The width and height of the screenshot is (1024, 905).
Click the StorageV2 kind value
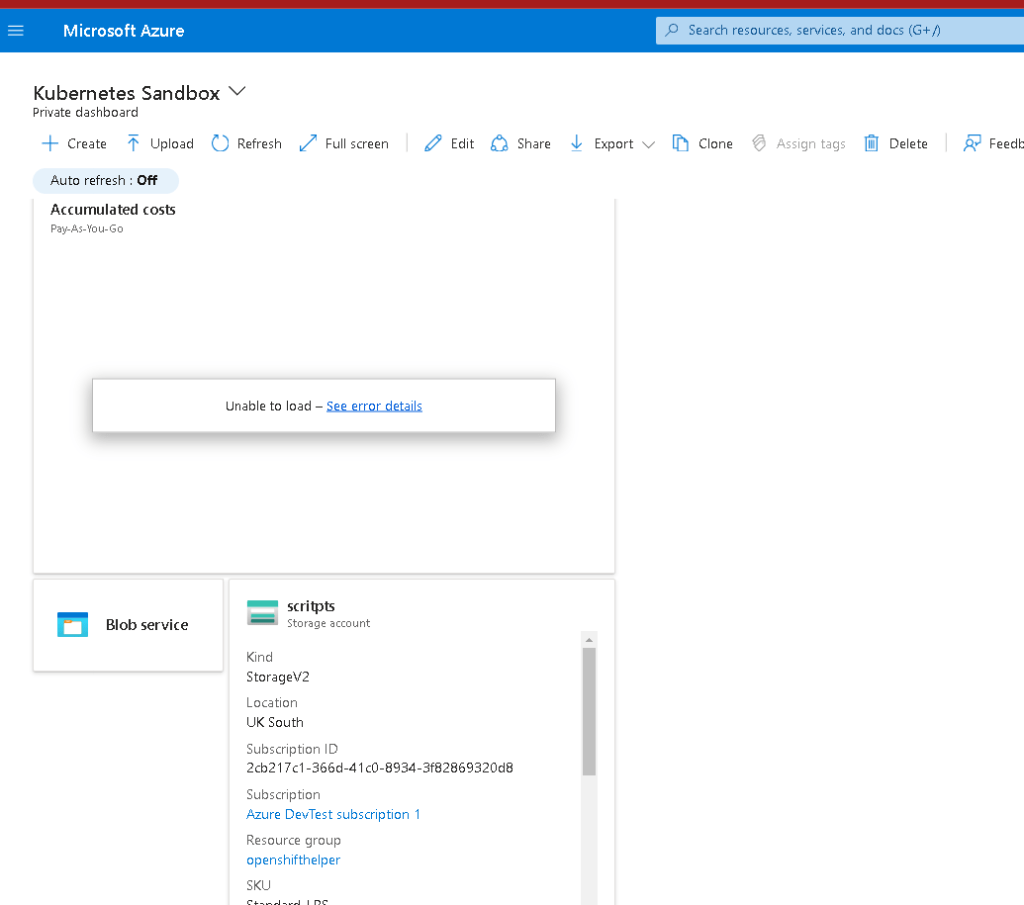coord(278,677)
